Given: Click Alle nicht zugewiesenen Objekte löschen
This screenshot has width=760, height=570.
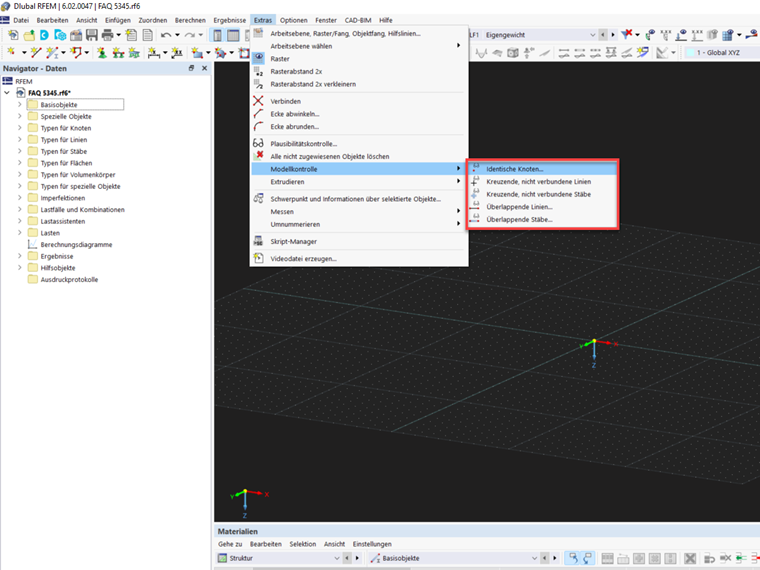Looking at the screenshot, I should (330, 156).
